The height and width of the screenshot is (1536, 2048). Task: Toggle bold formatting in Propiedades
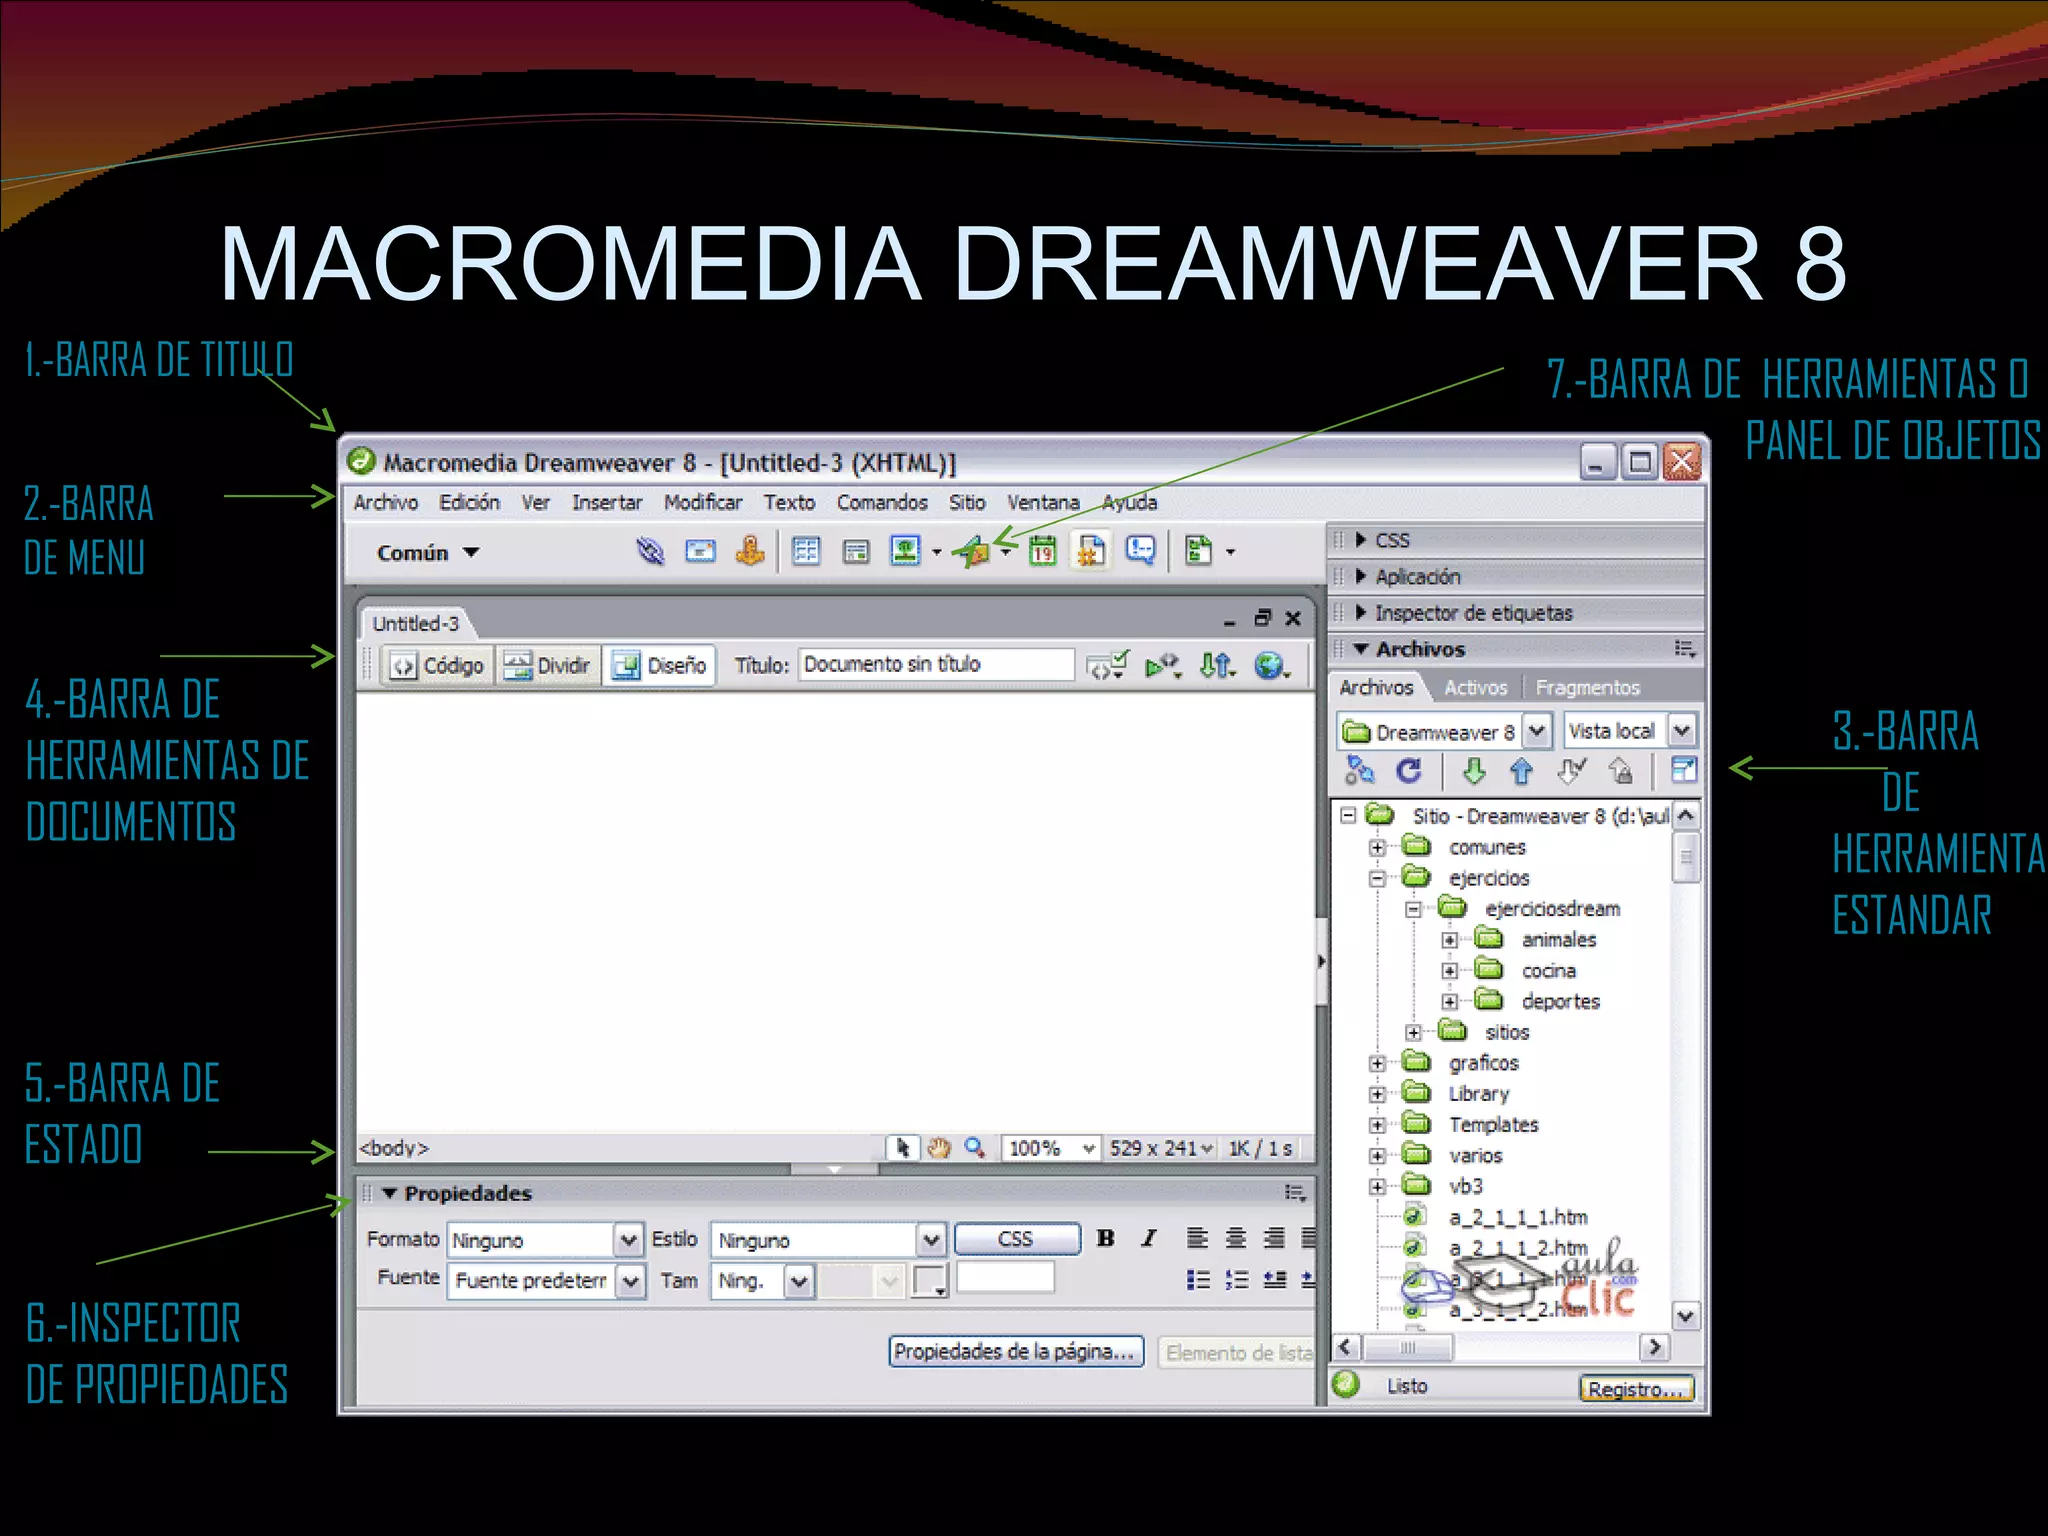pos(1105,1238)
